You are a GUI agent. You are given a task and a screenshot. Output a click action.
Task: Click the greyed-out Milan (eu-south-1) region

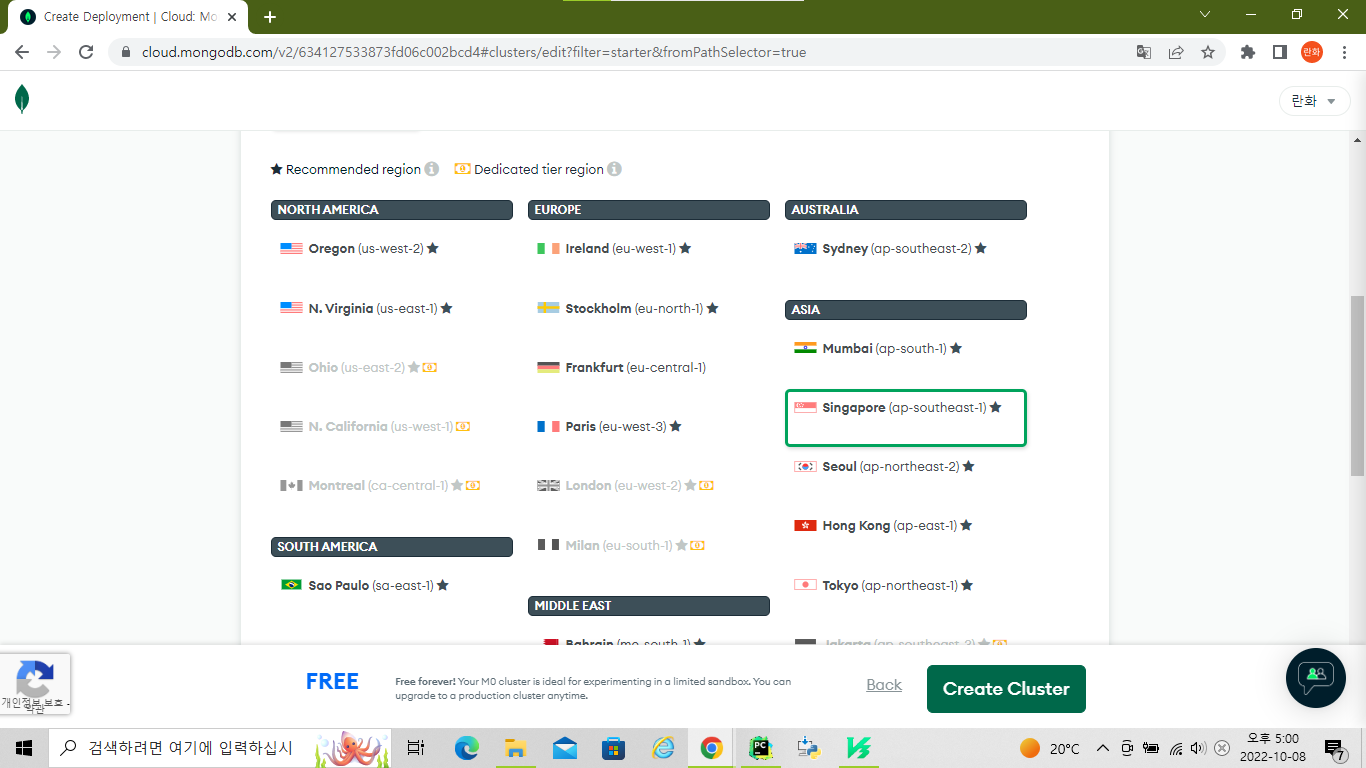[648, 545]
